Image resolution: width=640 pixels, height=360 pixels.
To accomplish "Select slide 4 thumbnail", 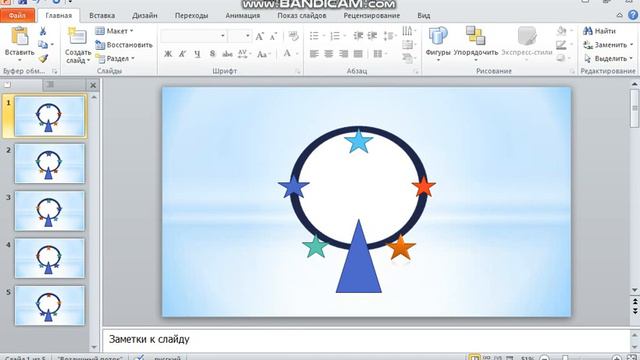I will (x=50, y=258).
